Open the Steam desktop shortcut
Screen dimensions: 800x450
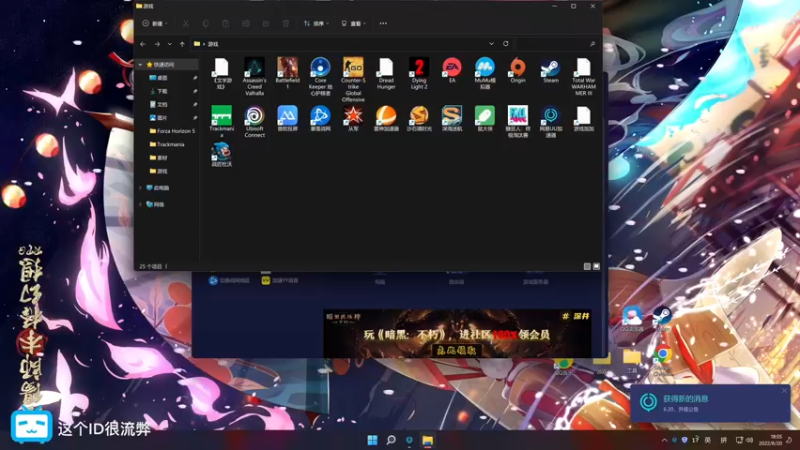pyautogui.click(x=661, y=320)
